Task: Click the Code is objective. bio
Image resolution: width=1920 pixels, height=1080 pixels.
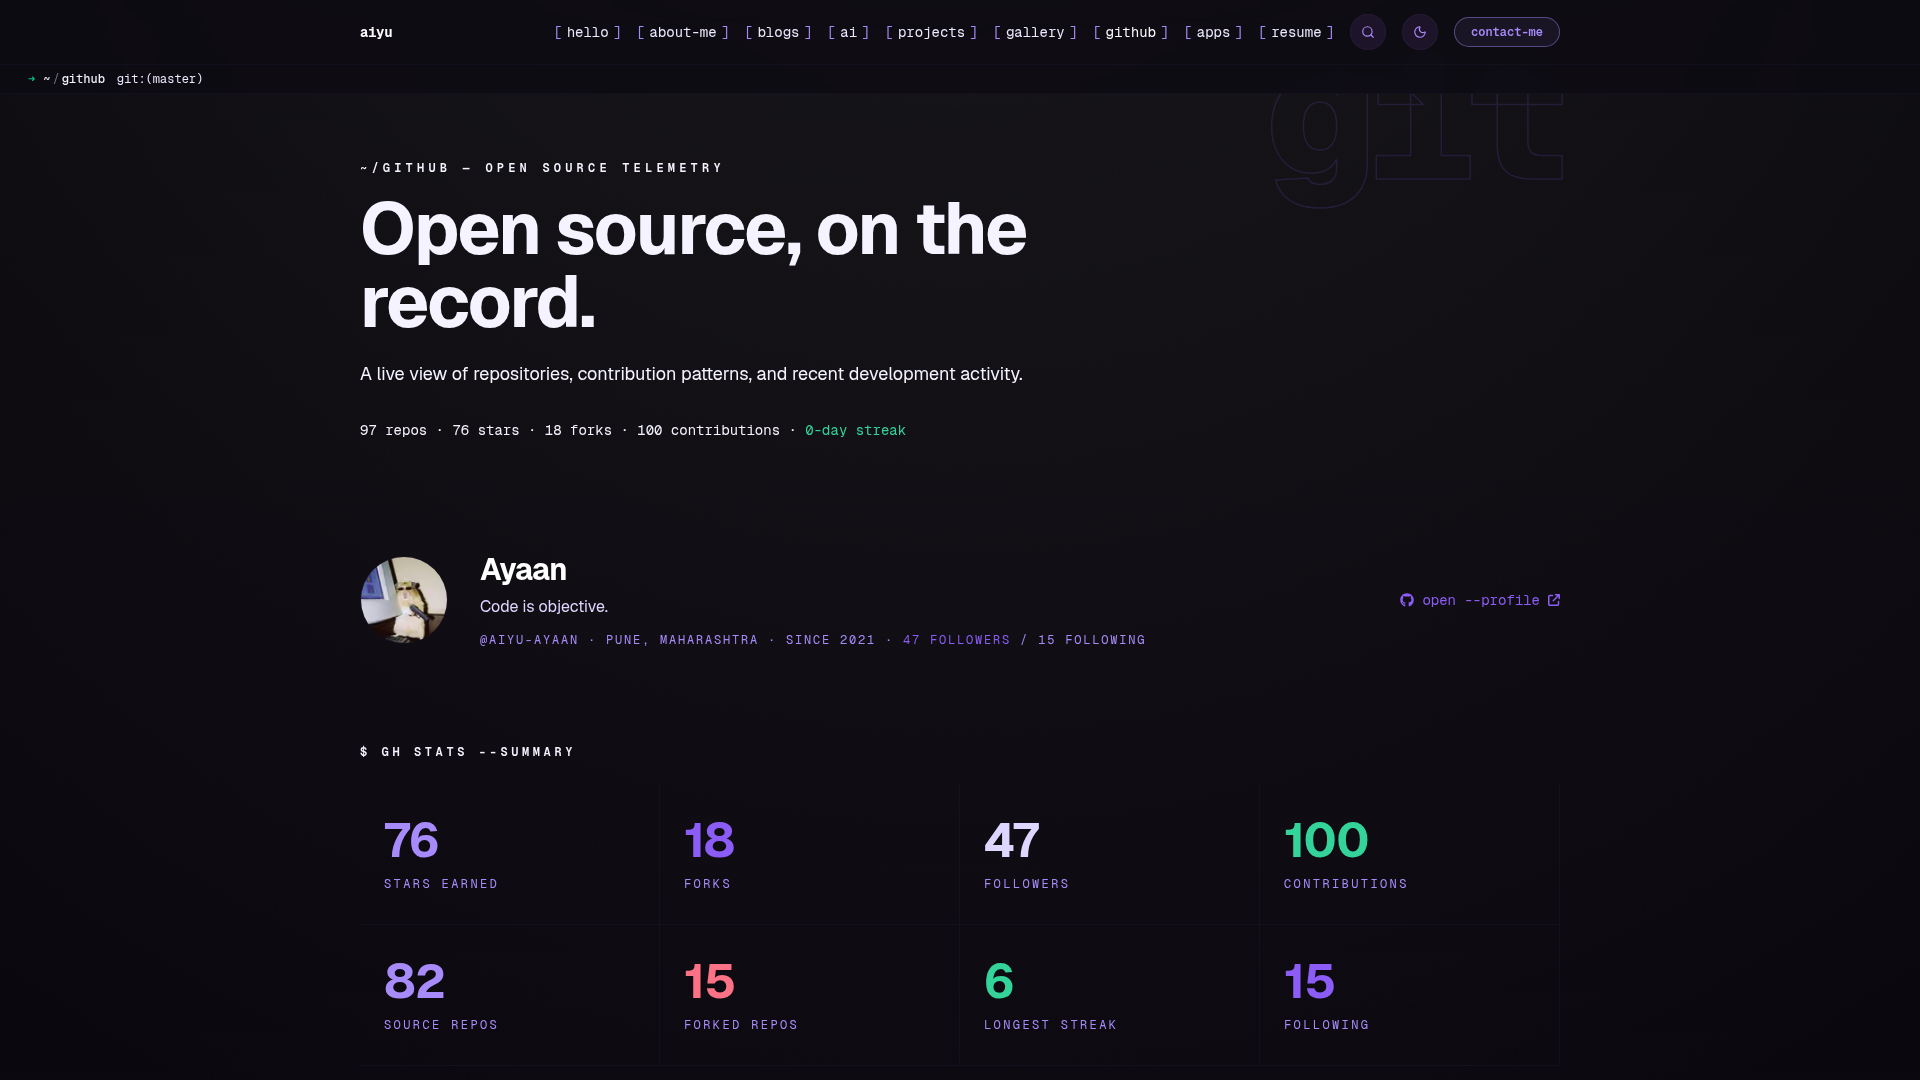Action: tap(544, 607)
